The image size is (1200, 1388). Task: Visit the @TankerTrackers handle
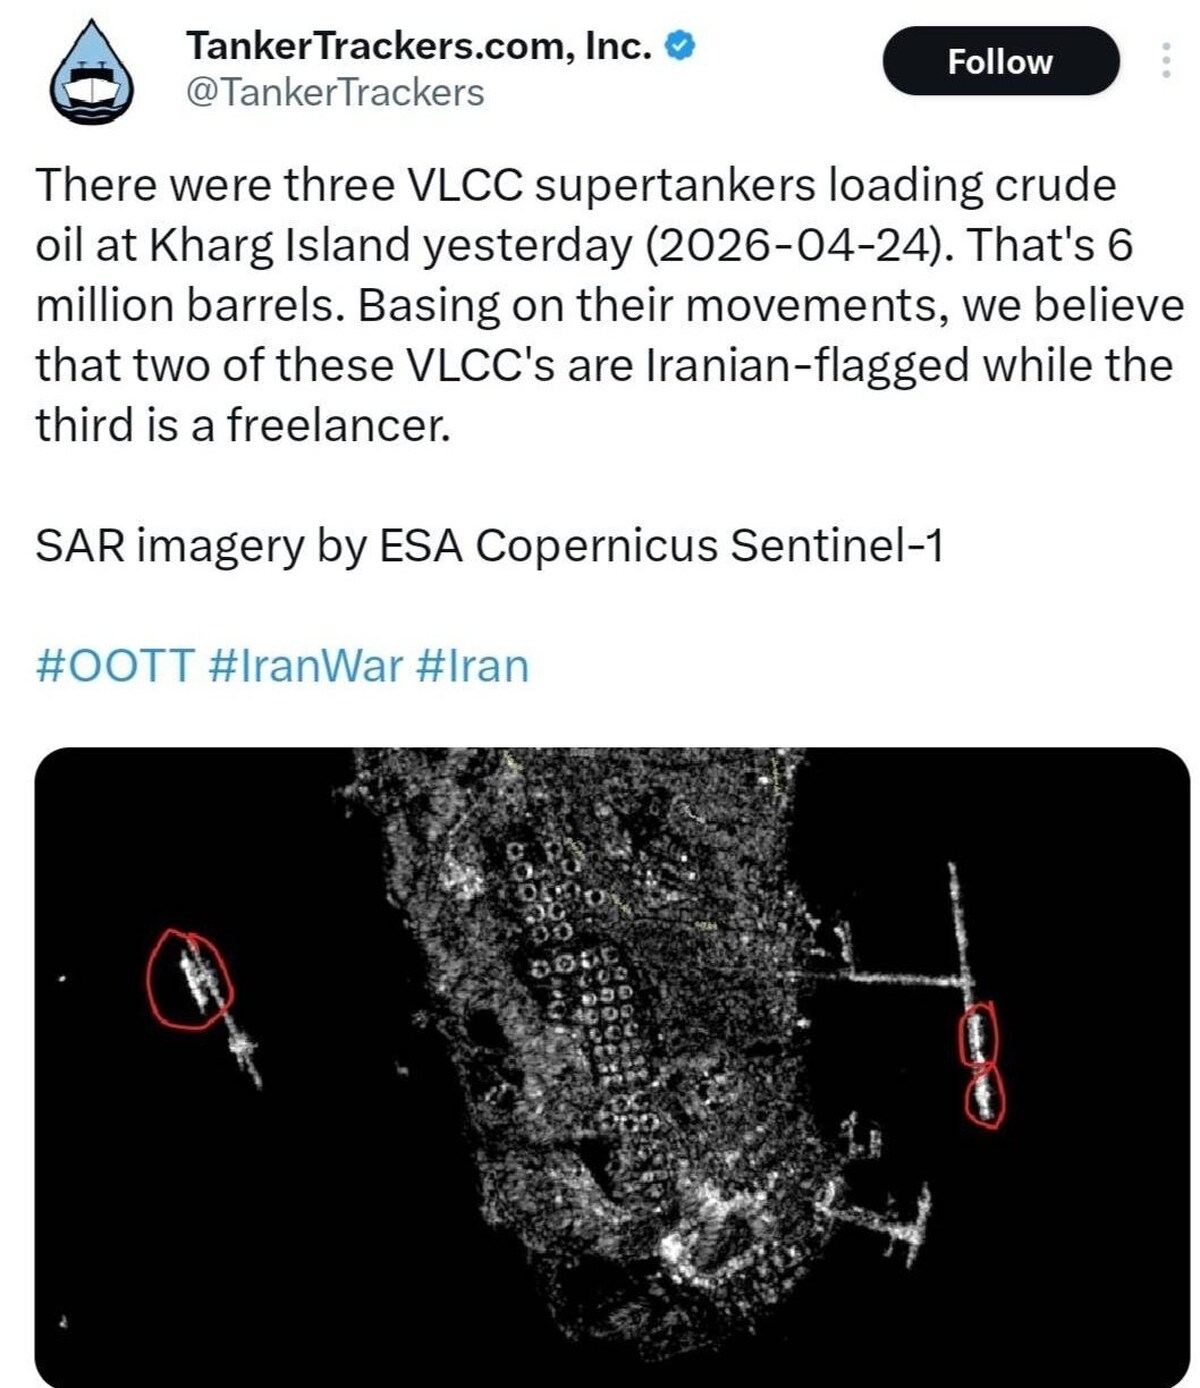coord(335,93)
